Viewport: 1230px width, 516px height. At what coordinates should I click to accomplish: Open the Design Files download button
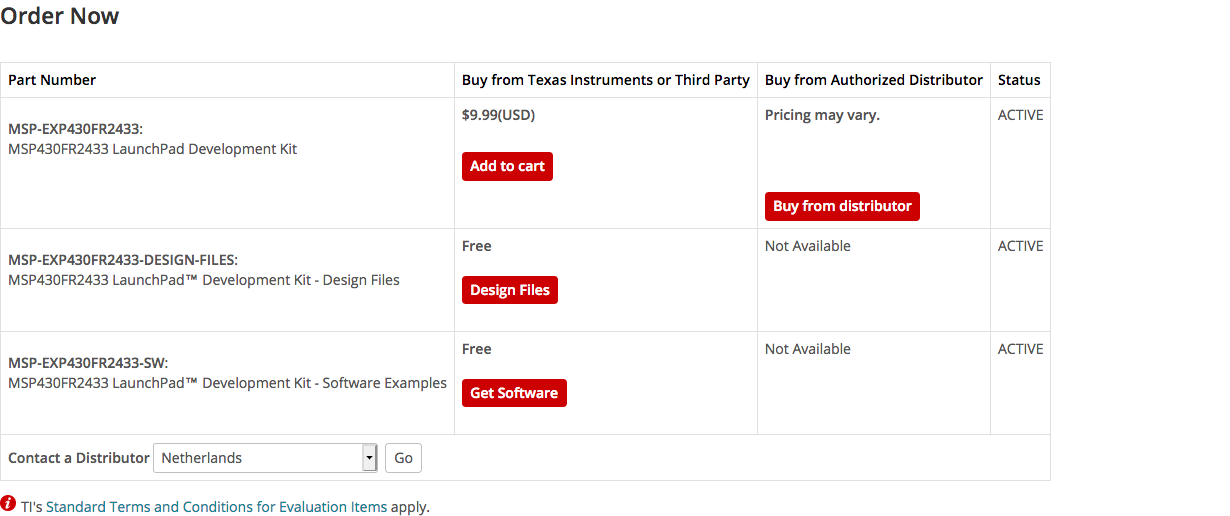tap(510, 290)
